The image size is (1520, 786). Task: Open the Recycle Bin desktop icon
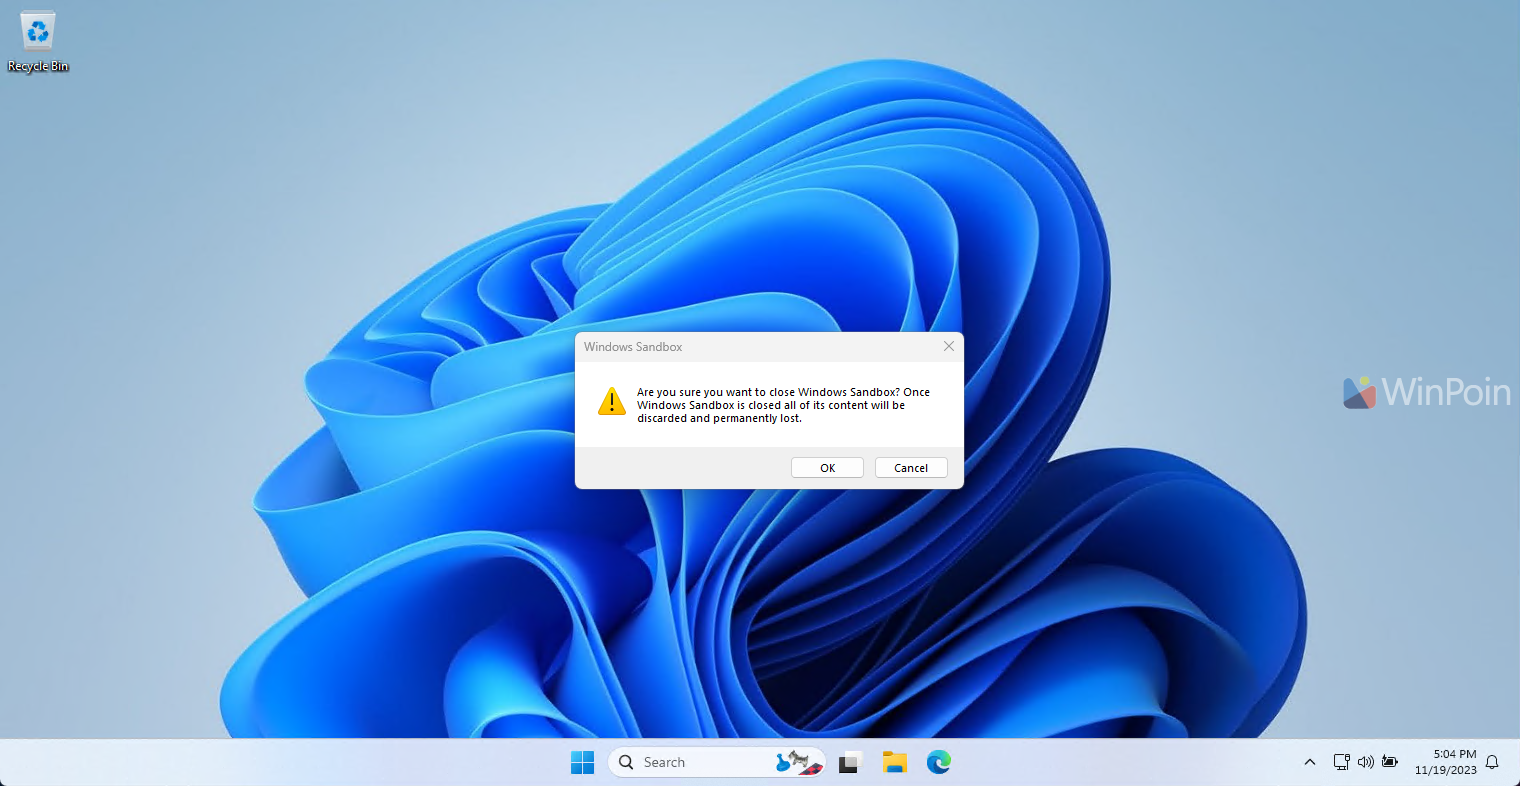[x=38, y=42]
